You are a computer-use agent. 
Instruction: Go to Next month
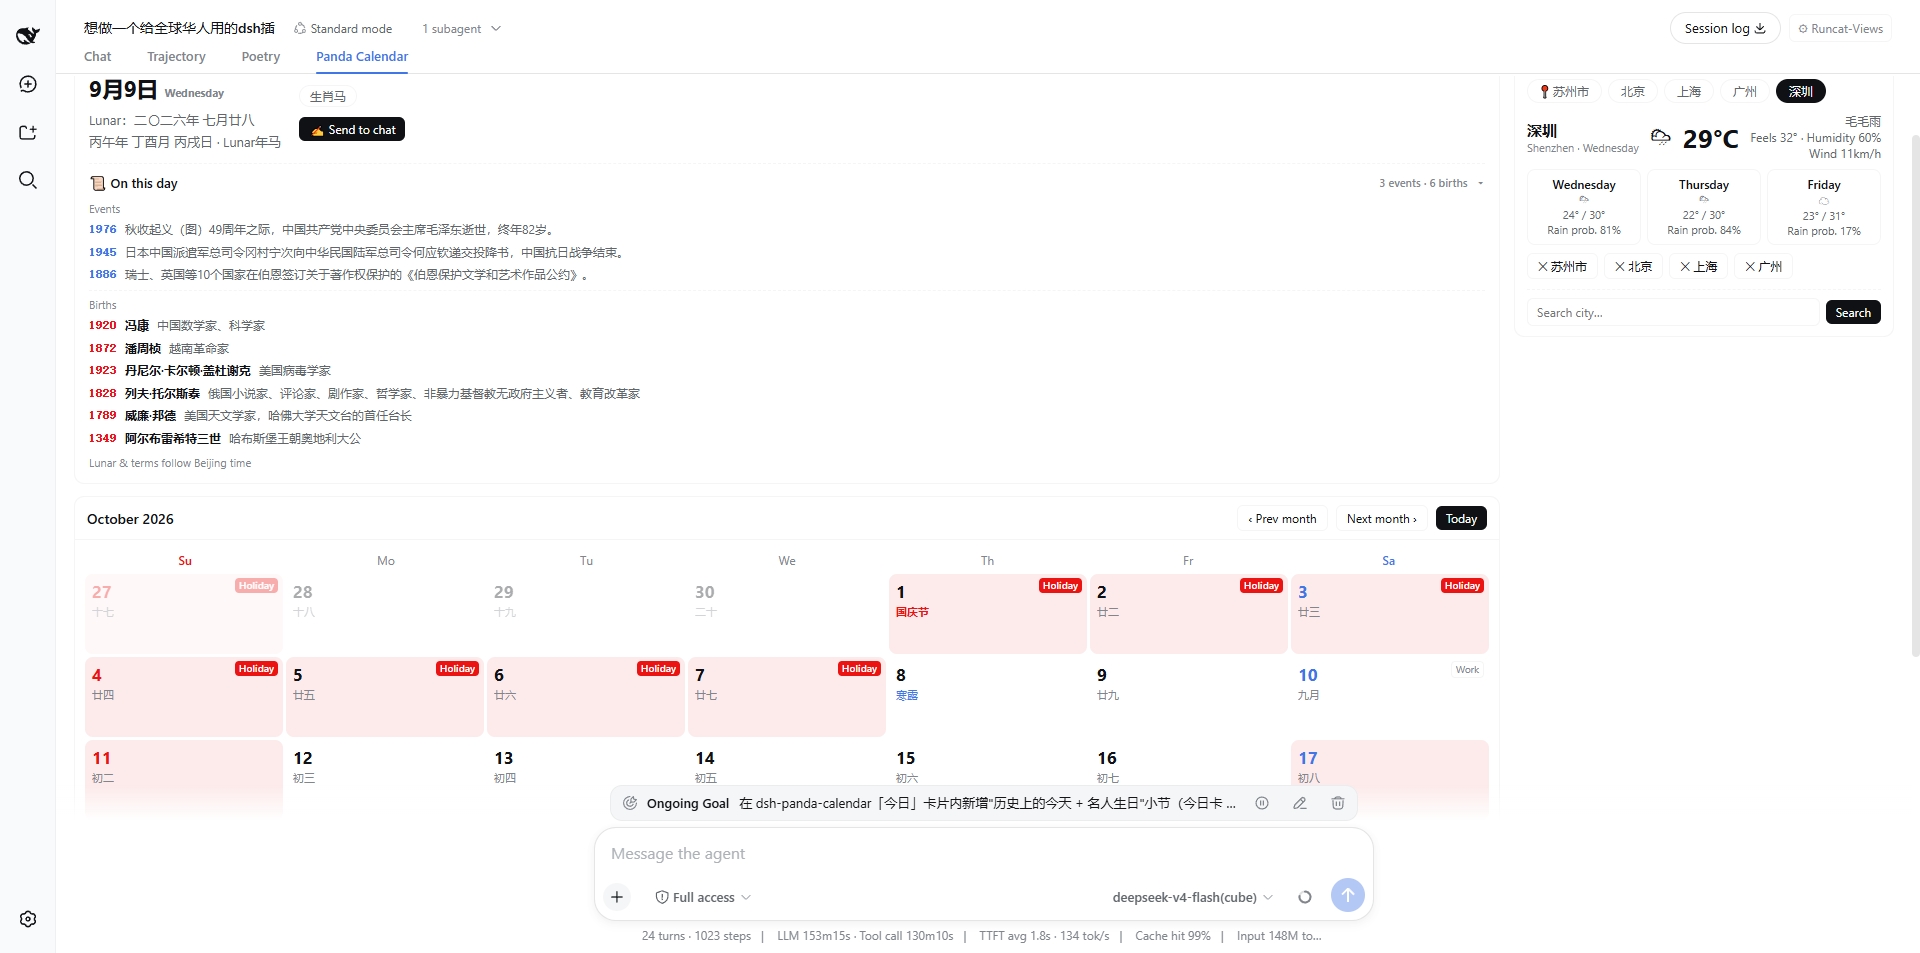pos(1382,518)
